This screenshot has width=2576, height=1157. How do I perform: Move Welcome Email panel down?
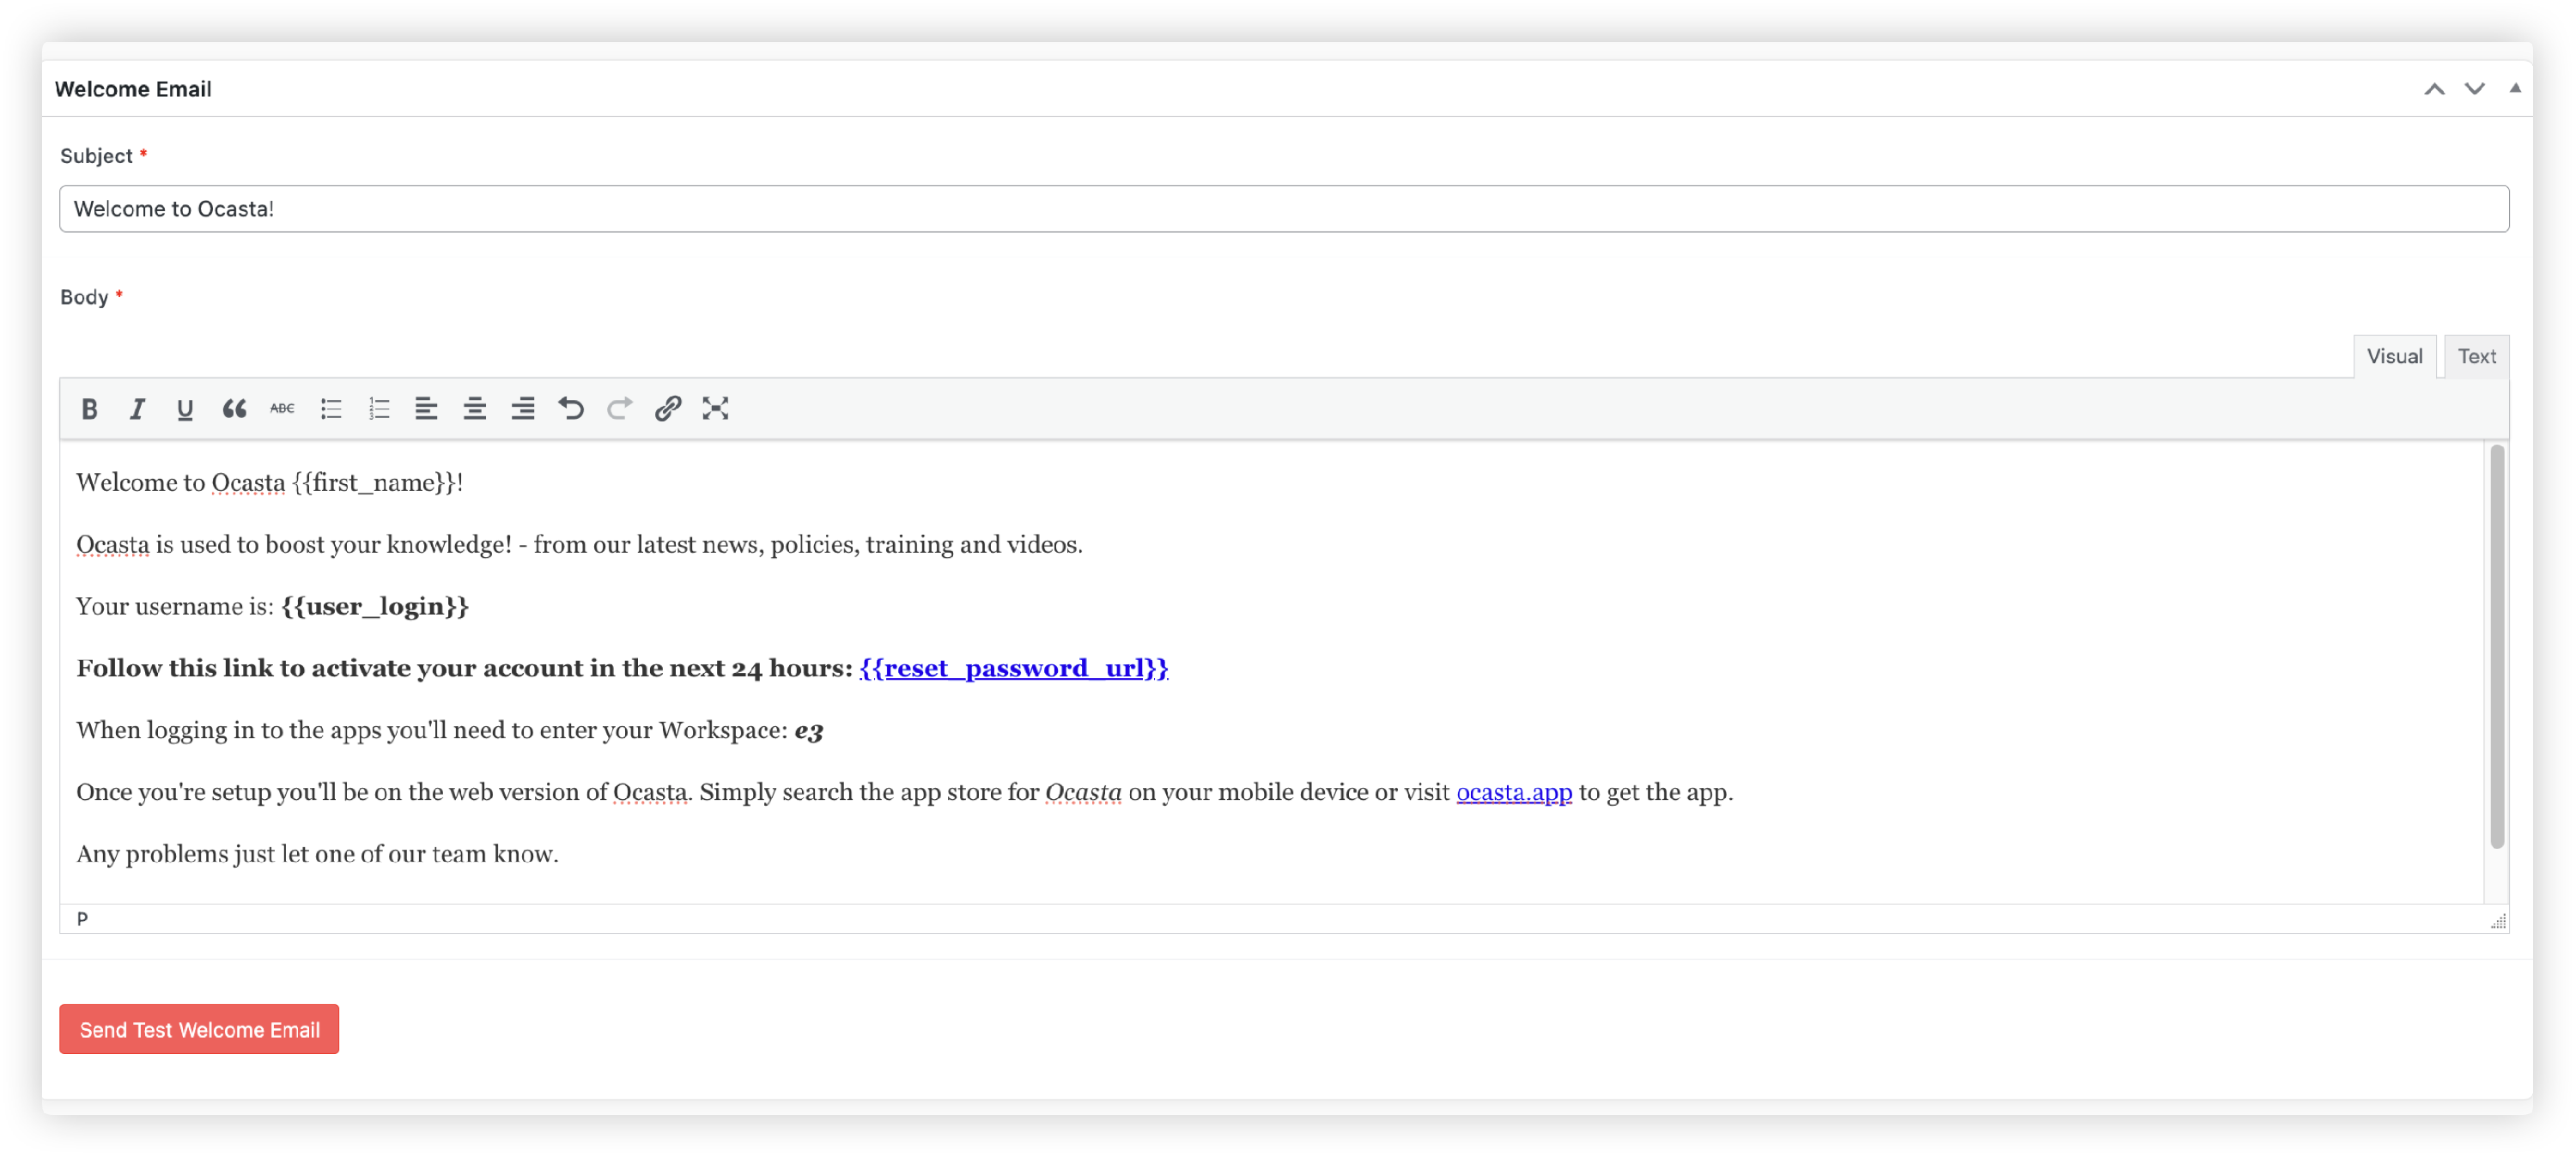(x=2474, y=89)
